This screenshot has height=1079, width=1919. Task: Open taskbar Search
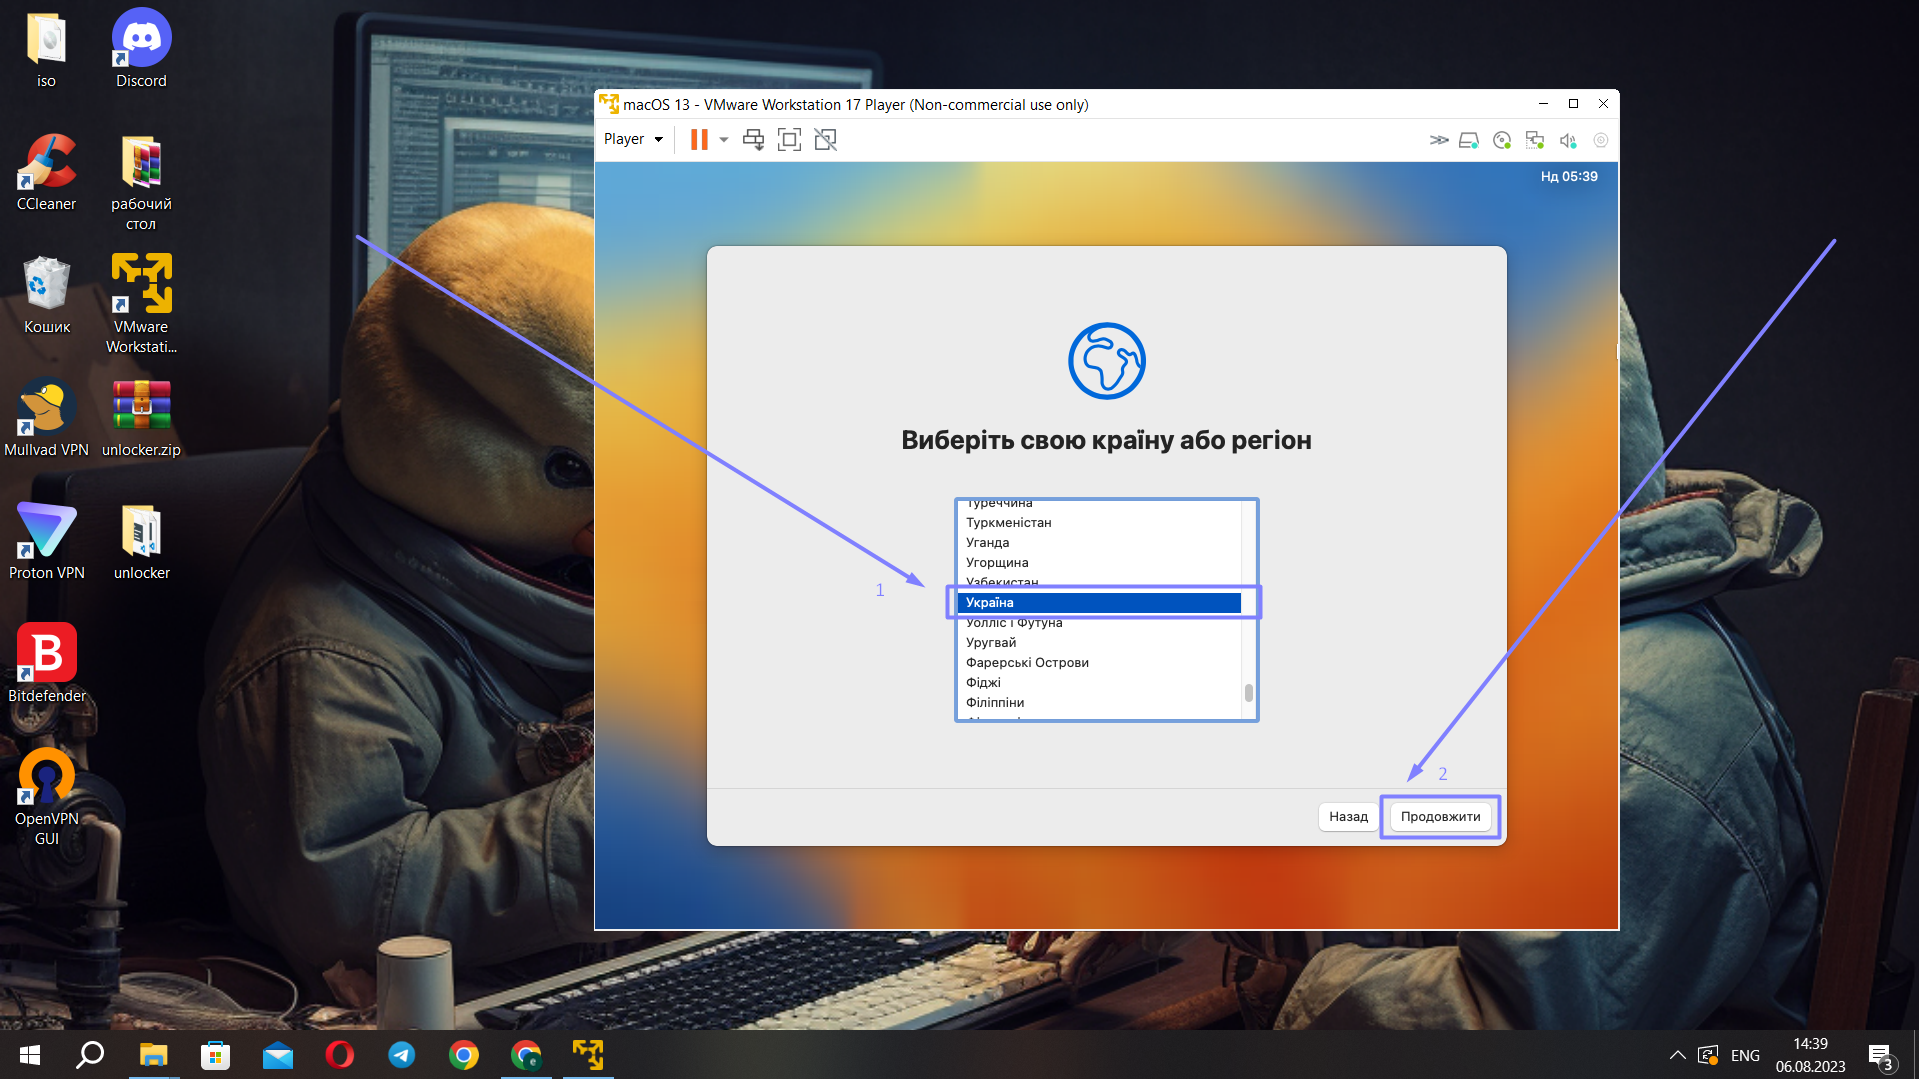[x=90, y=1055]
